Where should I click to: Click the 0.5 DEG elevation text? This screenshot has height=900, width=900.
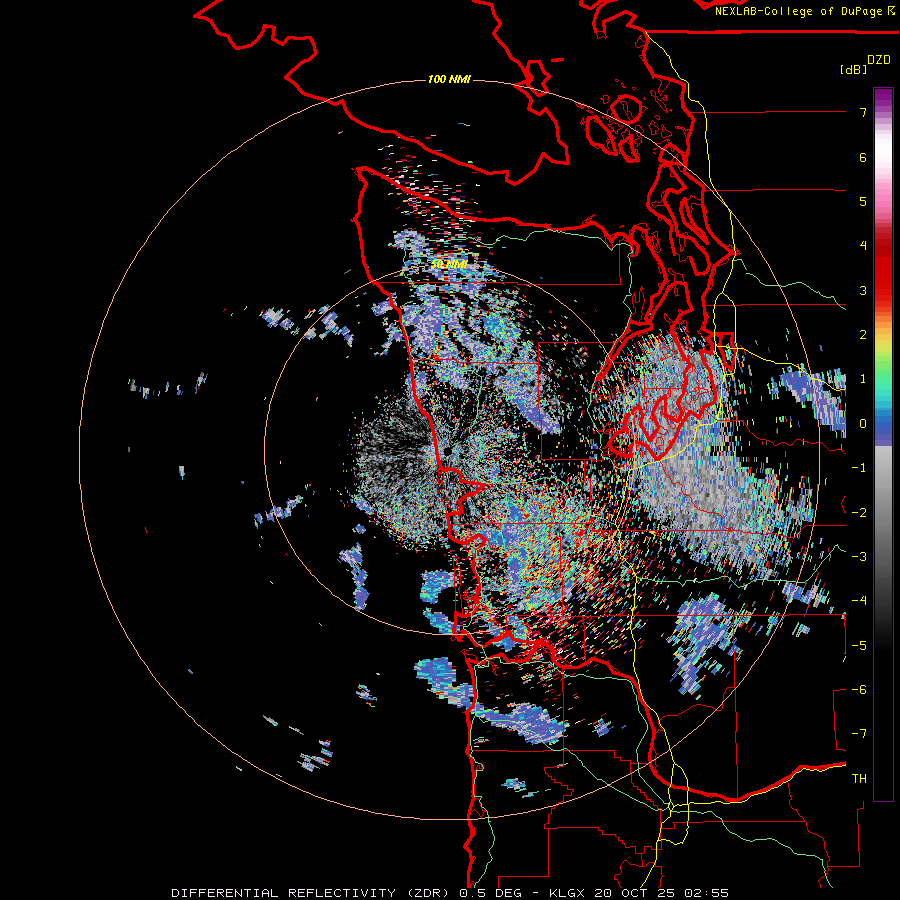[x=490, y=893]
